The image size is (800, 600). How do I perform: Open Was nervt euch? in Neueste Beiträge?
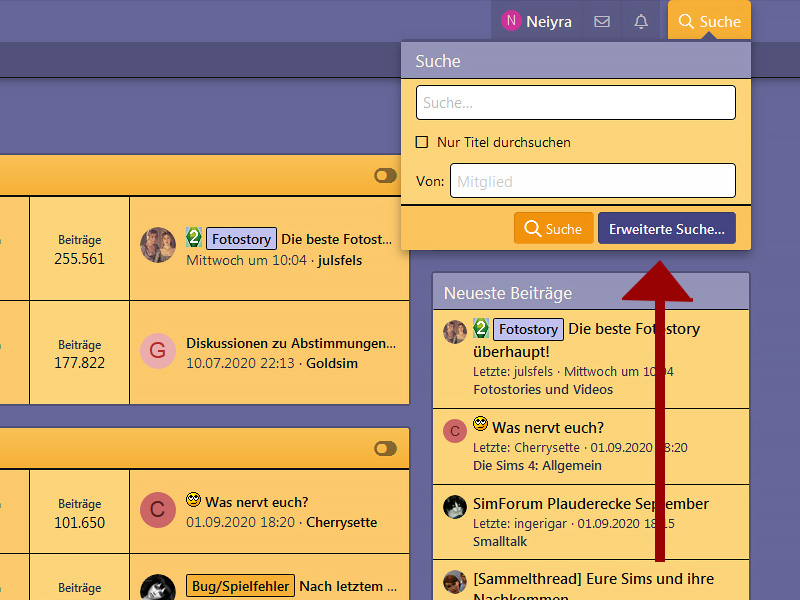pos(548,428)
